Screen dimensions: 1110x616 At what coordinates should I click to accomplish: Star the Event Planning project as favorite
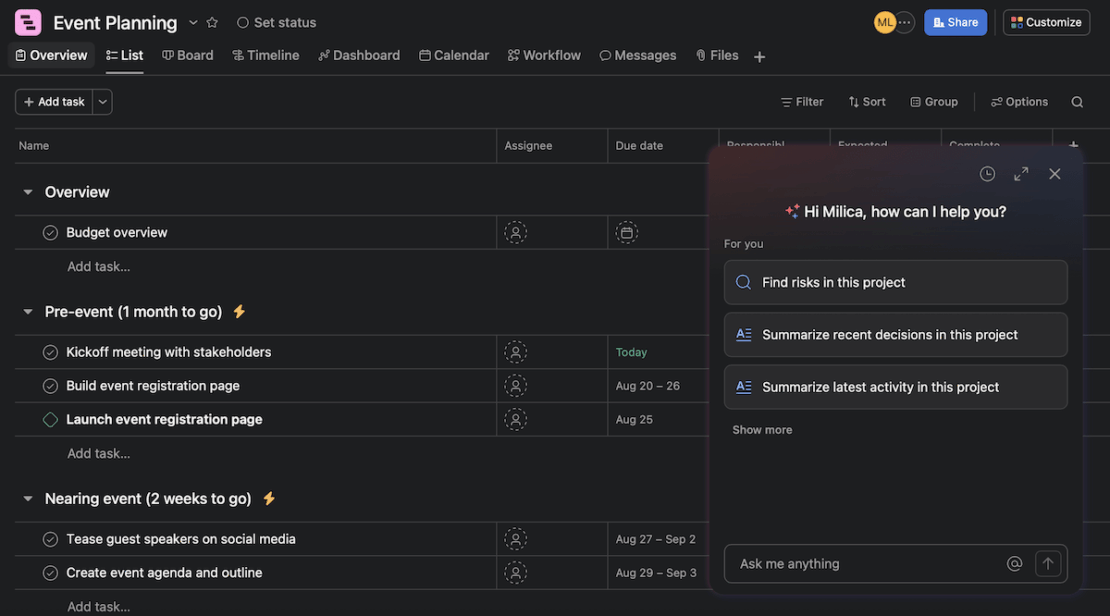click(211, 20)
